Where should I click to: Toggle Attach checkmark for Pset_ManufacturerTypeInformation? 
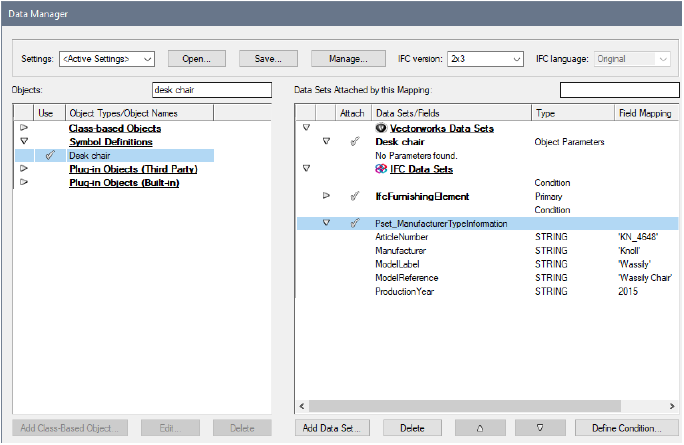[355, 223]
